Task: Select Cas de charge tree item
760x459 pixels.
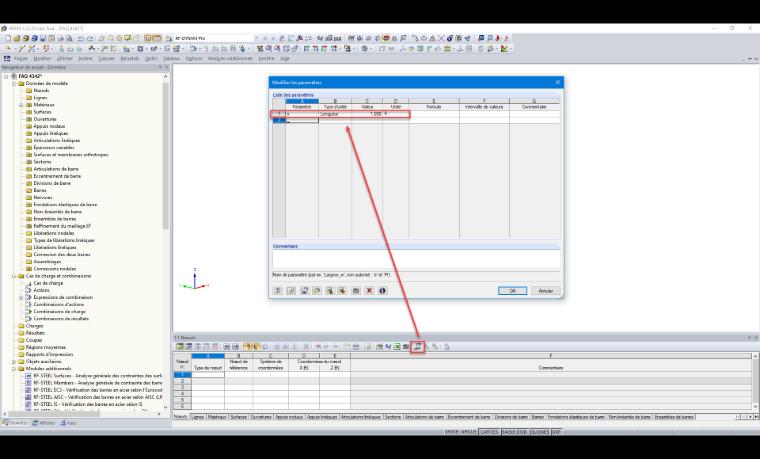Action: click(48, 283)
